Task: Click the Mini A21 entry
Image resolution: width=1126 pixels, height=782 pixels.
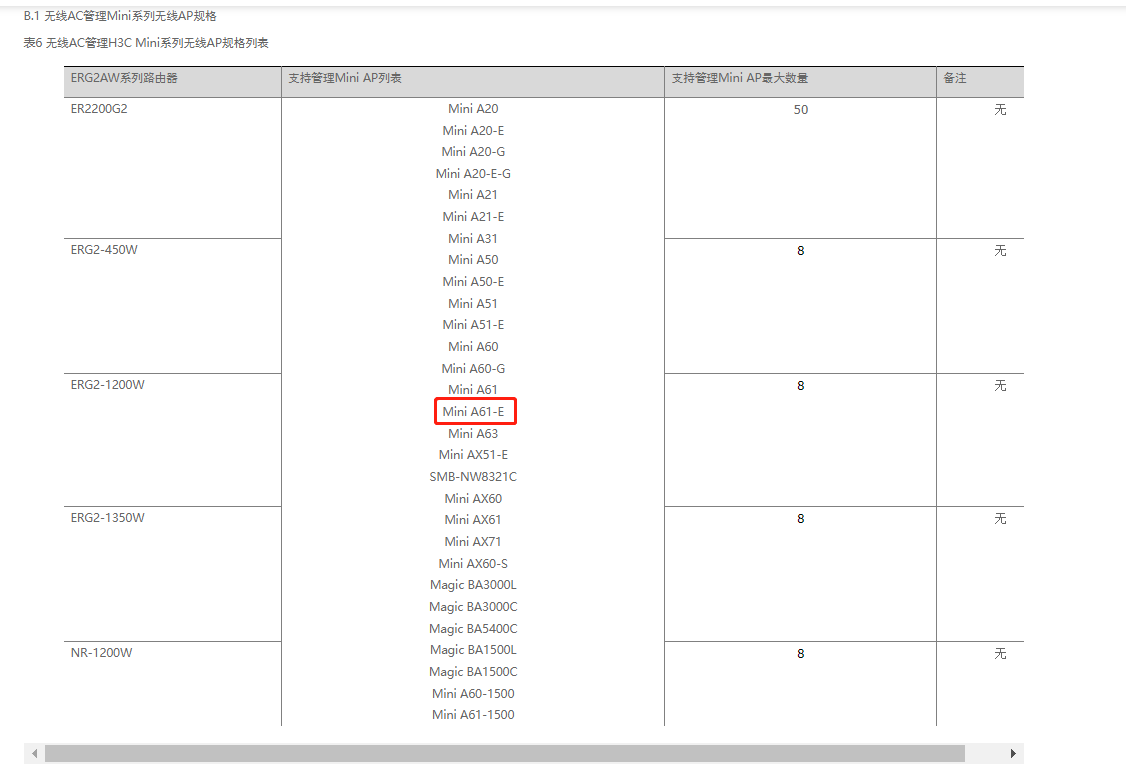Action: click(x=473, y=195)
